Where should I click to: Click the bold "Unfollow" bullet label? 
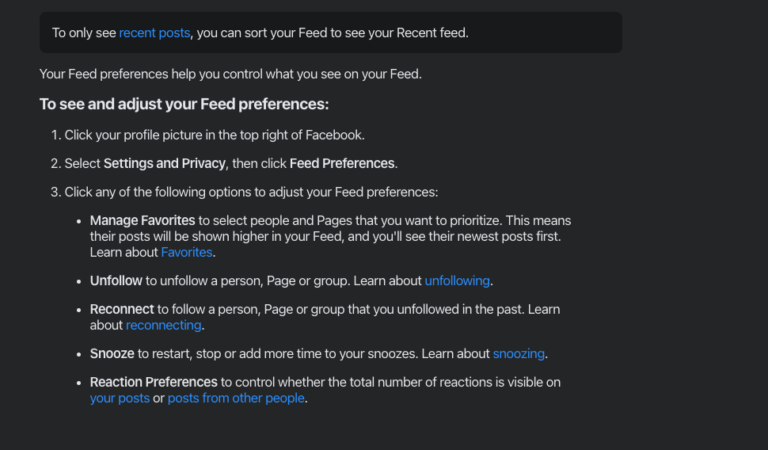(116, 281)
